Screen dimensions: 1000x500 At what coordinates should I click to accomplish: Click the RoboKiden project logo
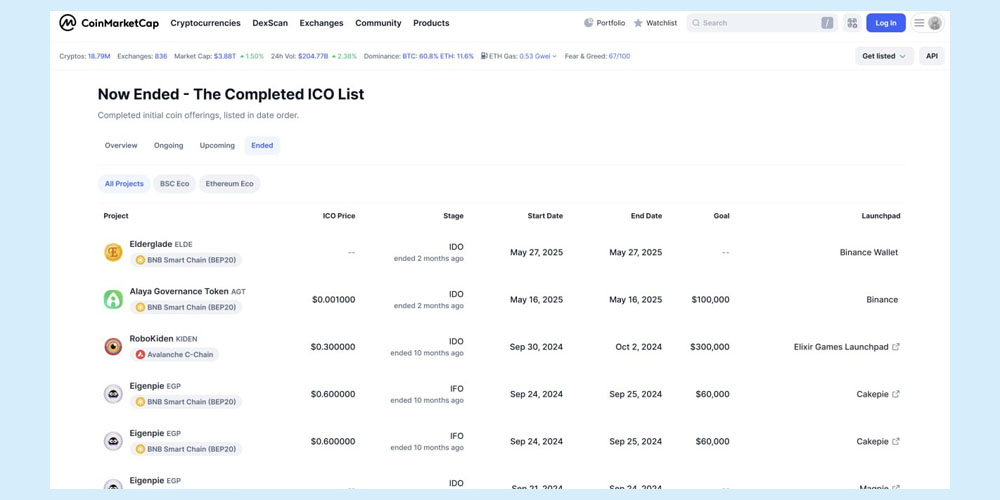pyautogui.click(x=113, y=347)
